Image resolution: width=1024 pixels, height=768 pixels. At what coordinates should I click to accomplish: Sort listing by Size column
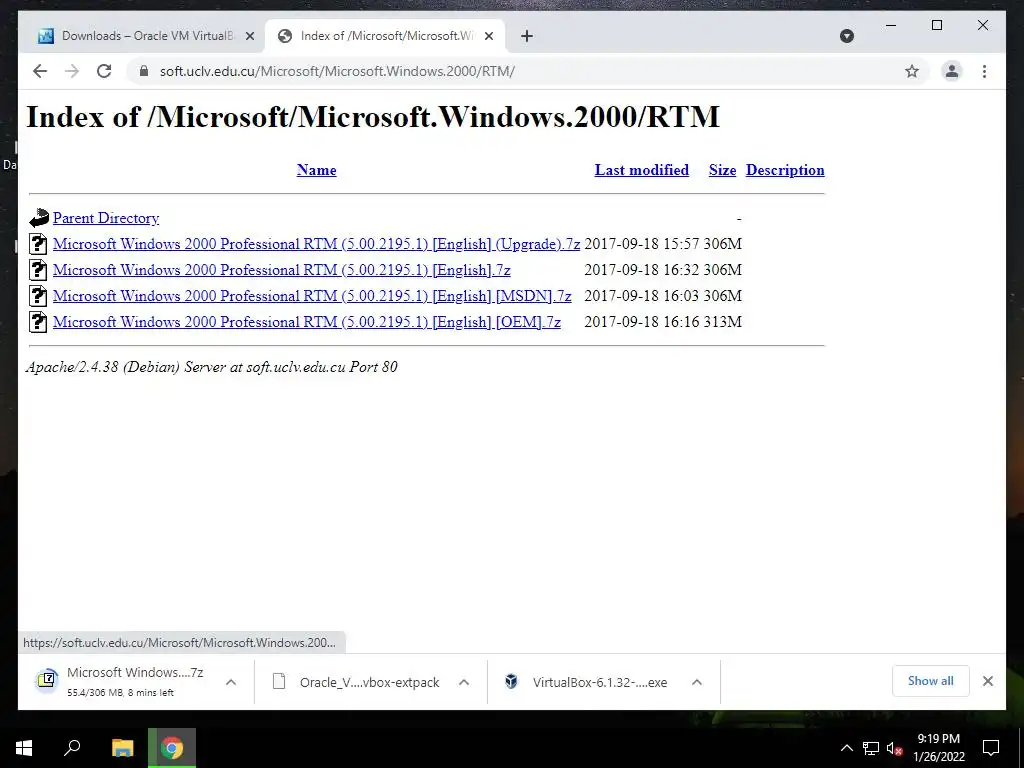pyautogui.click(x=722, y=170)
